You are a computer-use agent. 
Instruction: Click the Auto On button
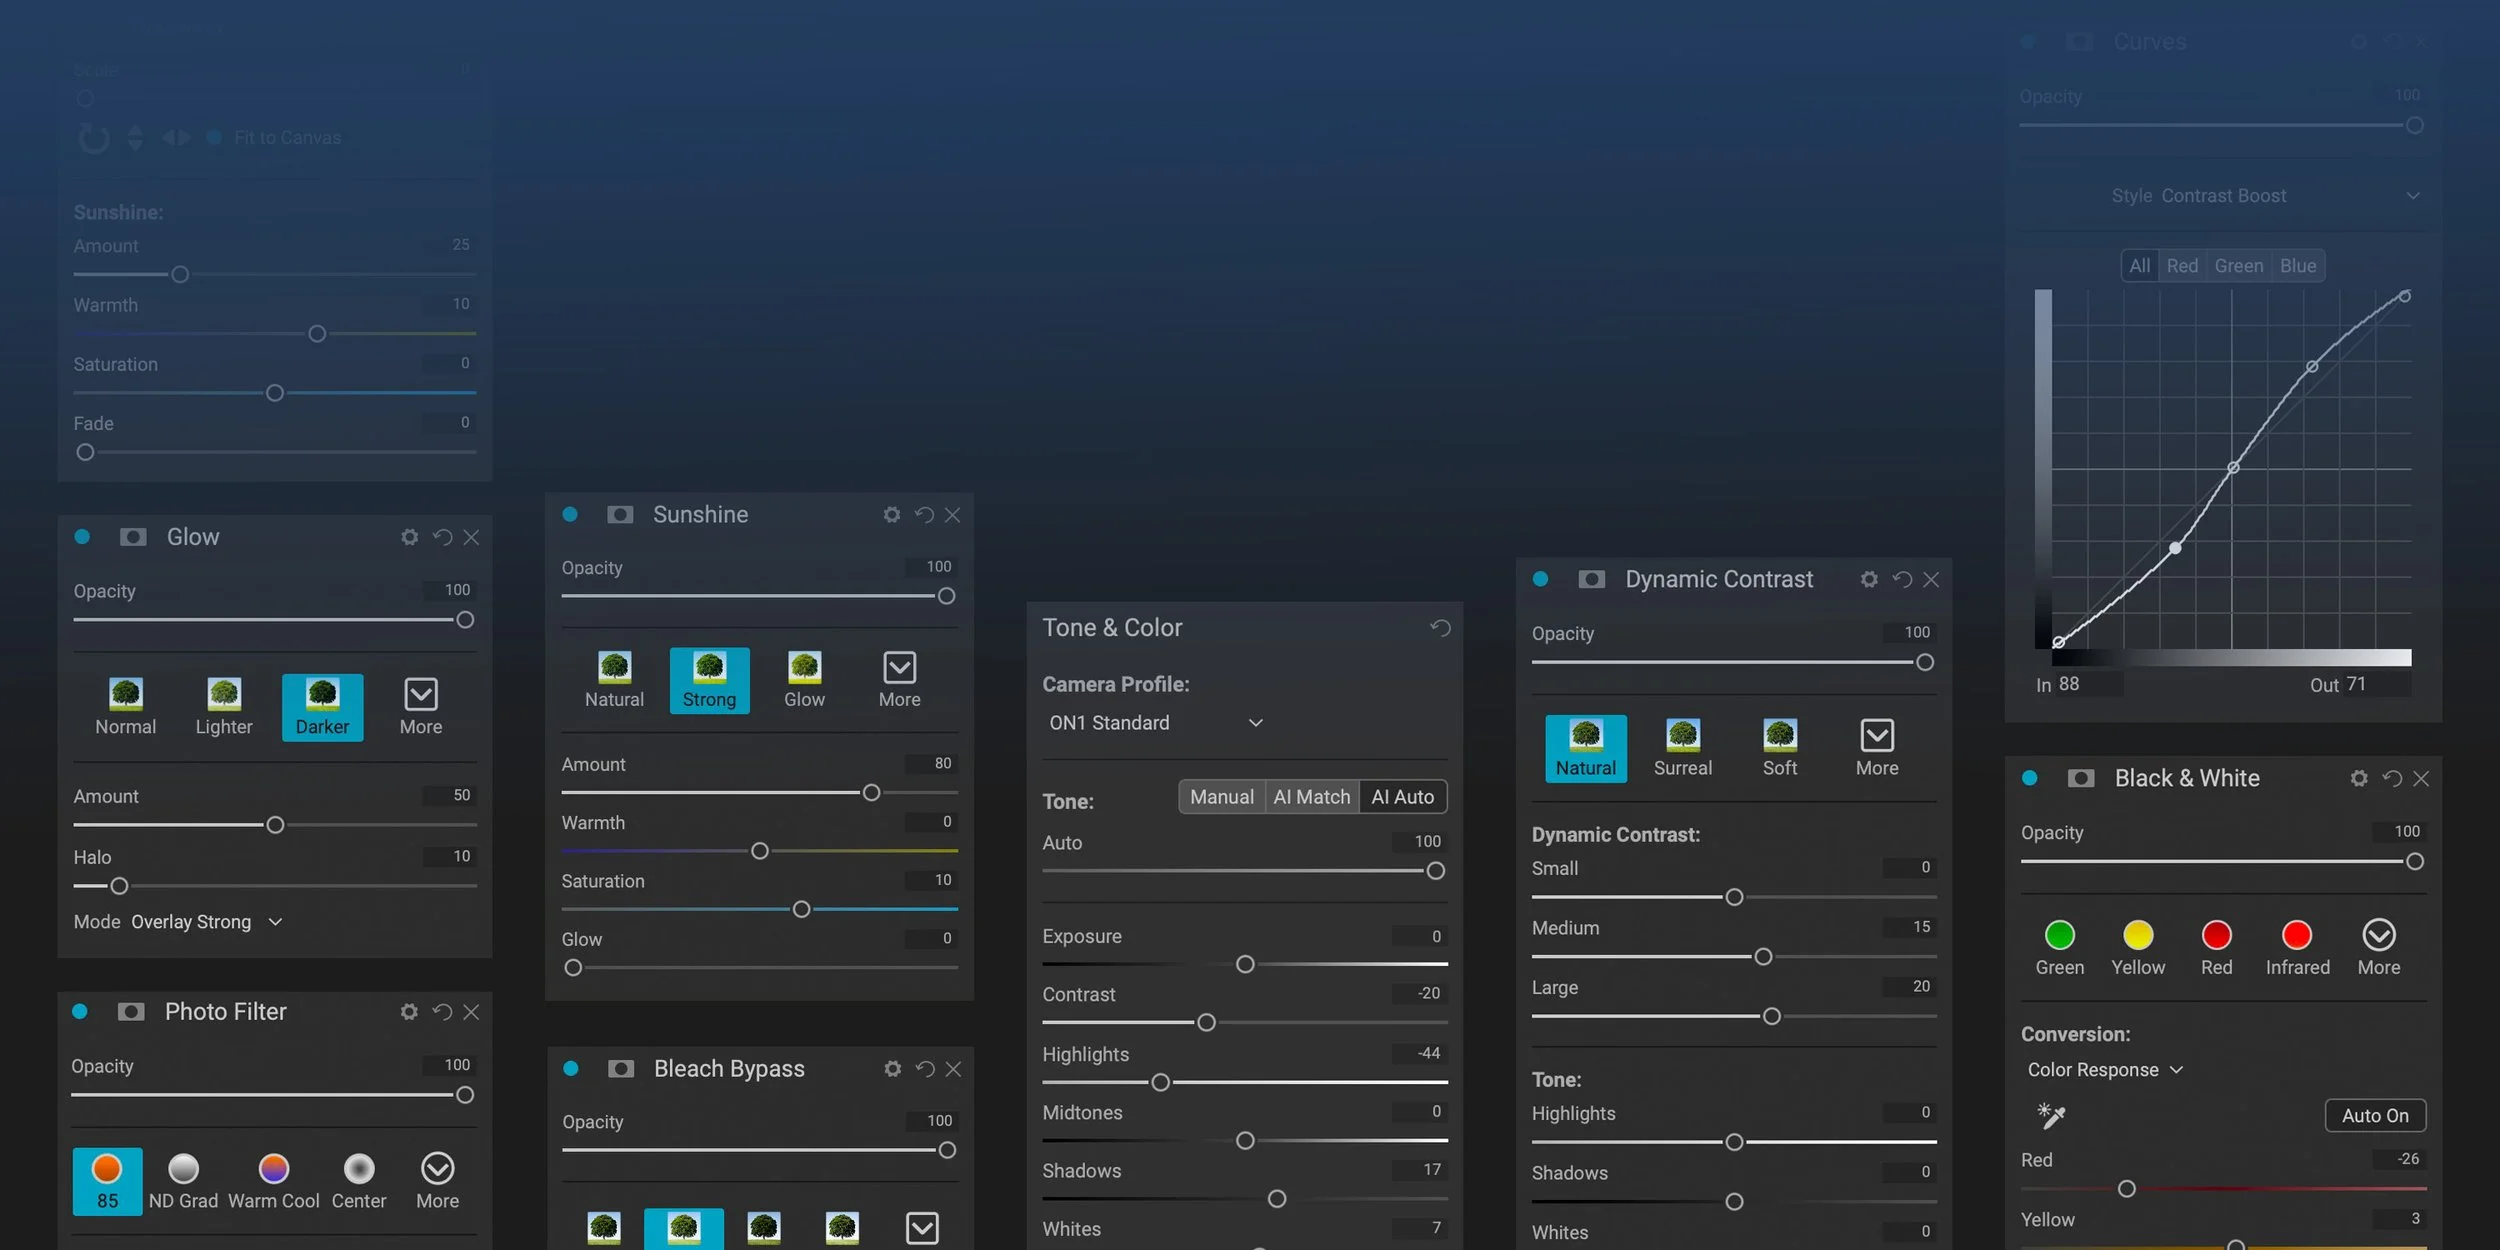click(x=2375, y=1116)
